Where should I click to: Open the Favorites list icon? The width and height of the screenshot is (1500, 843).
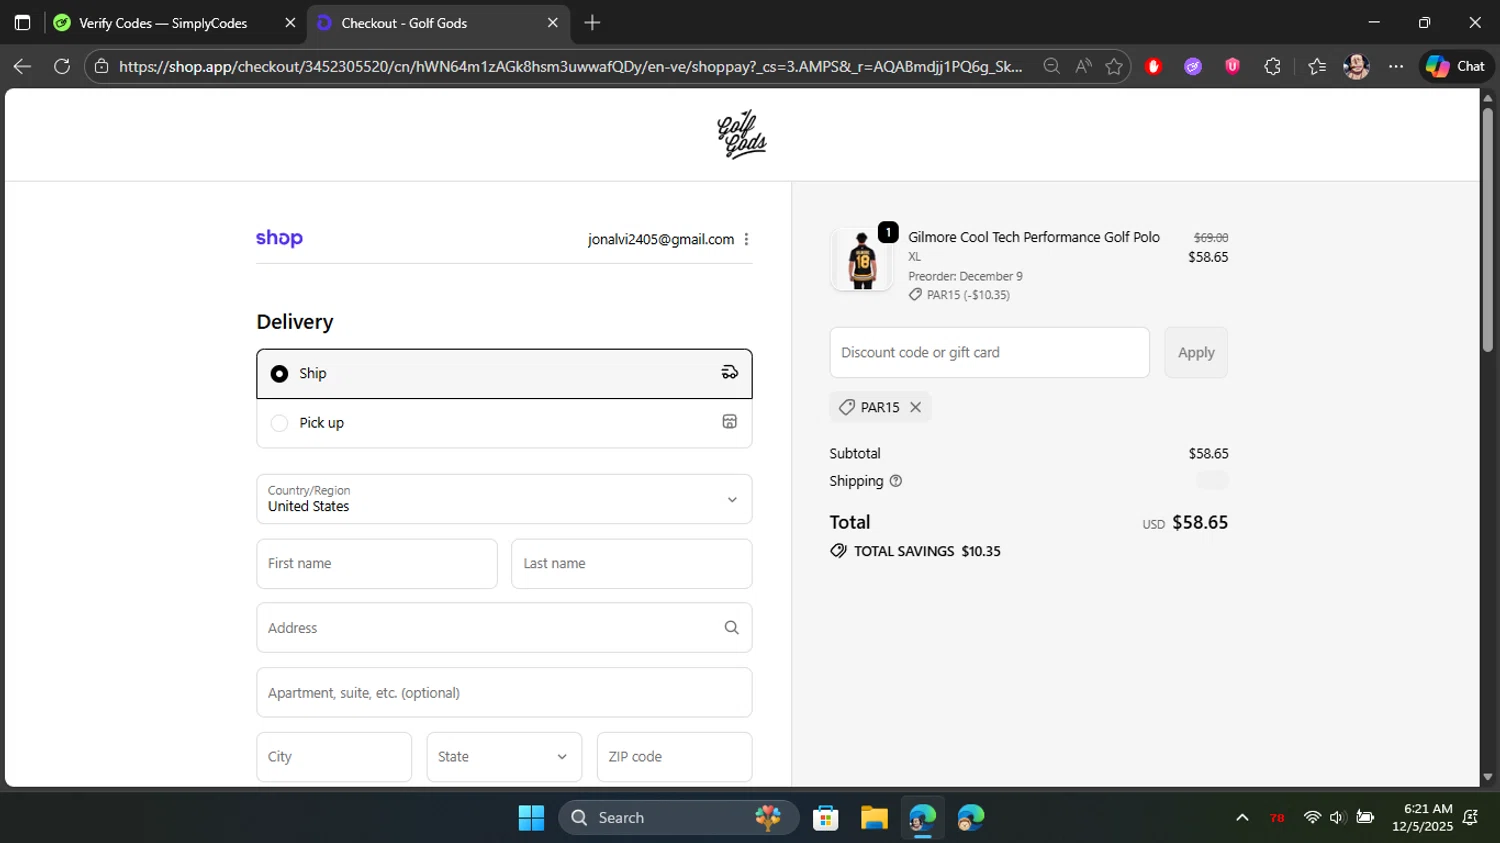[x=1317, y=66]
